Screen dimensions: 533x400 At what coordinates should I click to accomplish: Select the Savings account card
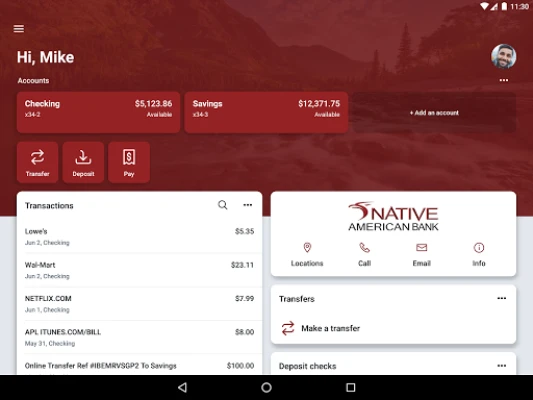point(266,112)
